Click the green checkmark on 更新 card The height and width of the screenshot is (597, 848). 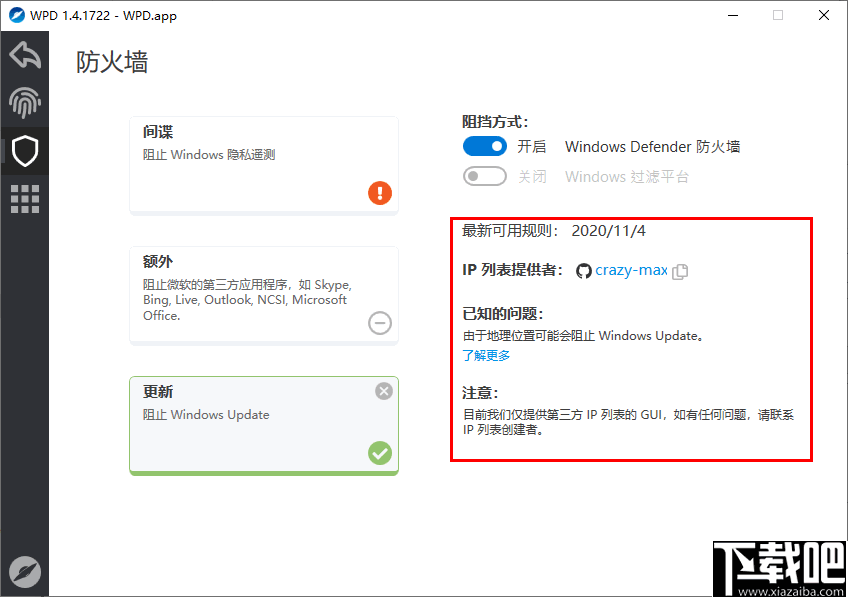379,454
